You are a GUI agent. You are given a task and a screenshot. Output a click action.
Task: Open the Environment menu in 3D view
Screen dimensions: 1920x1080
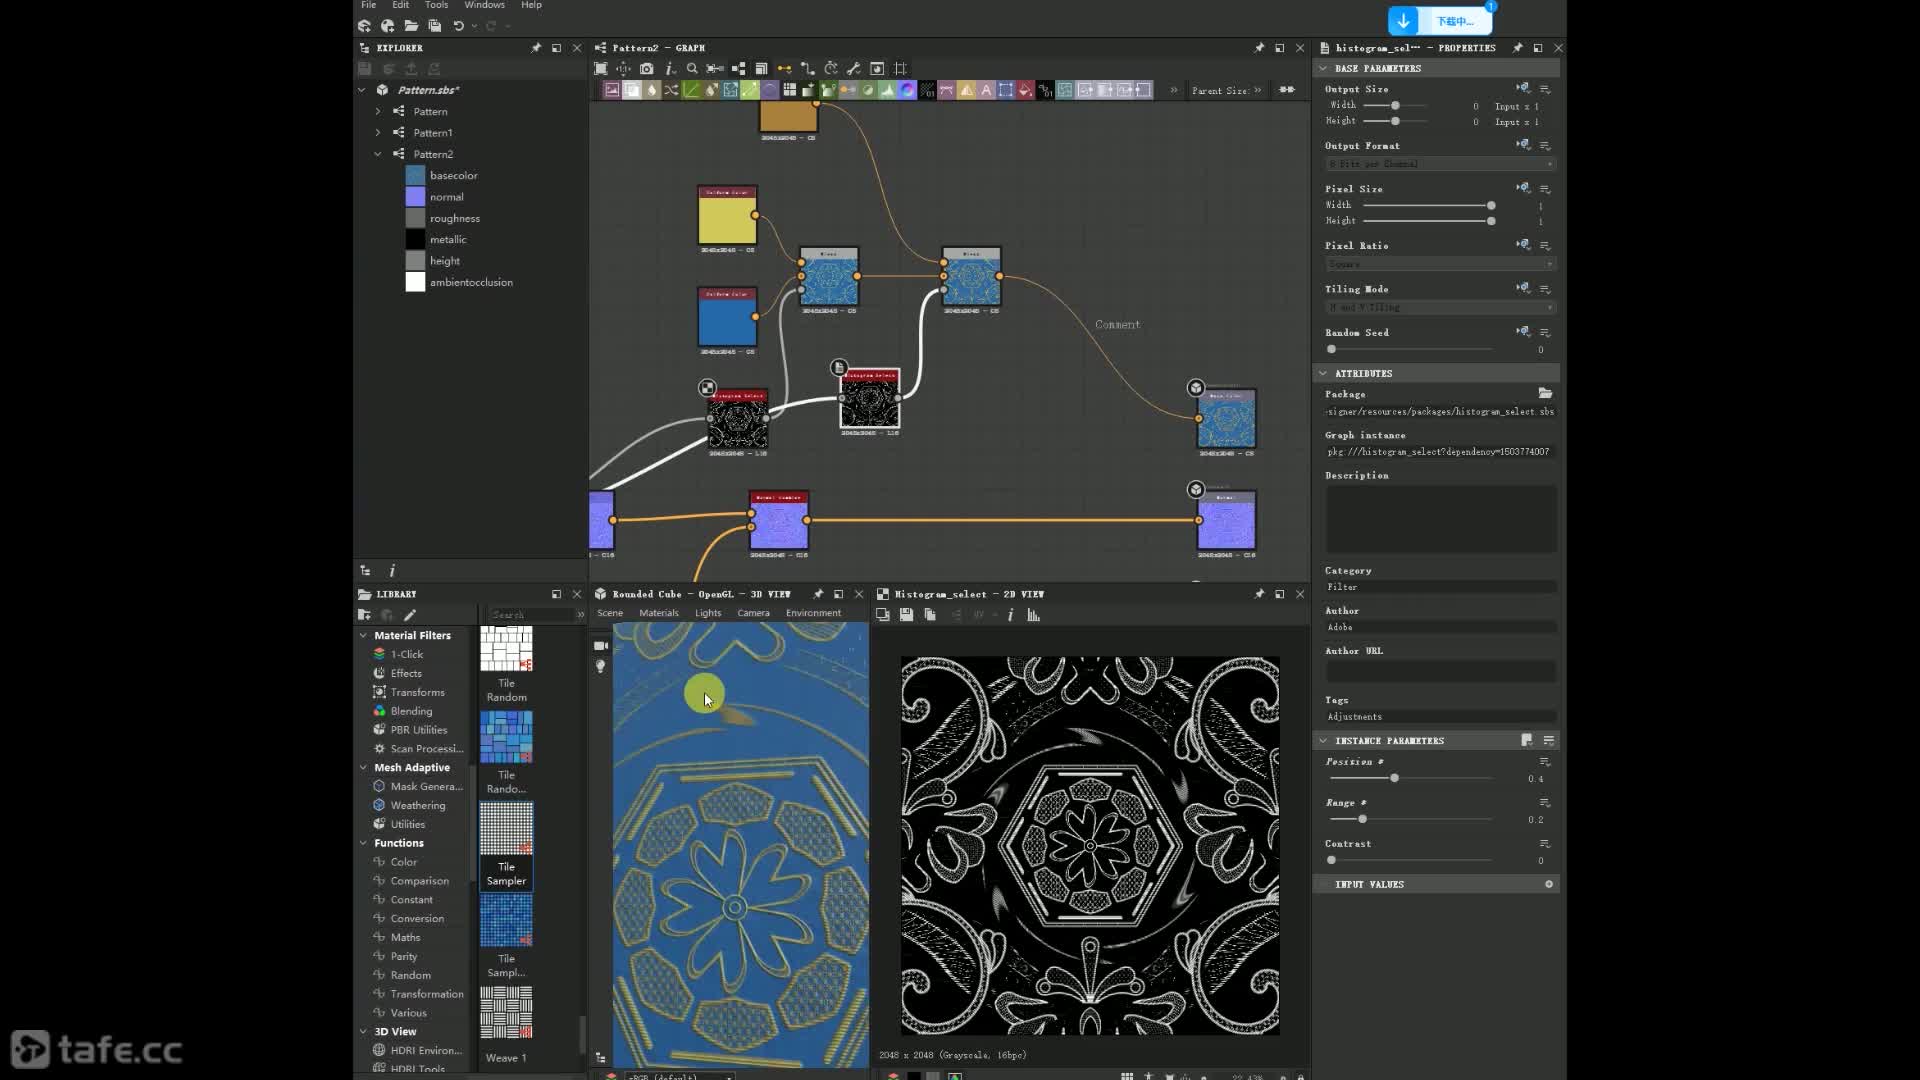[814, 613]
